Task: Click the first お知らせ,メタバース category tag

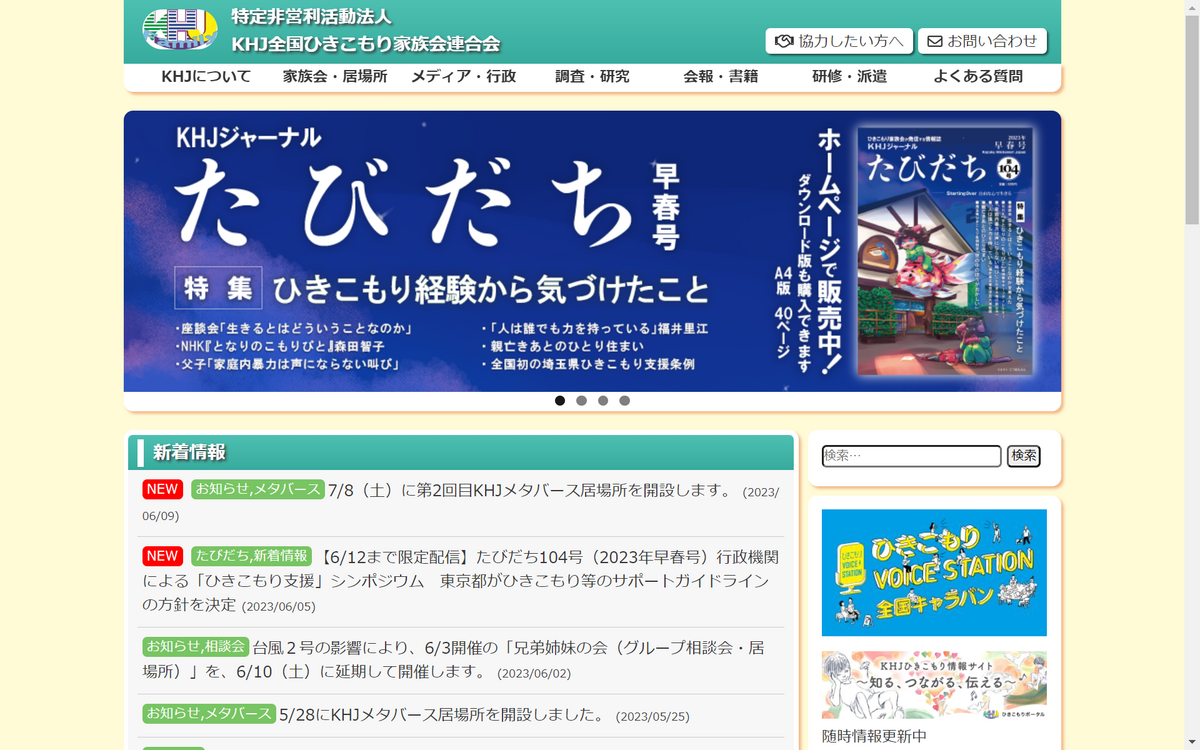Action: [258, 489]
